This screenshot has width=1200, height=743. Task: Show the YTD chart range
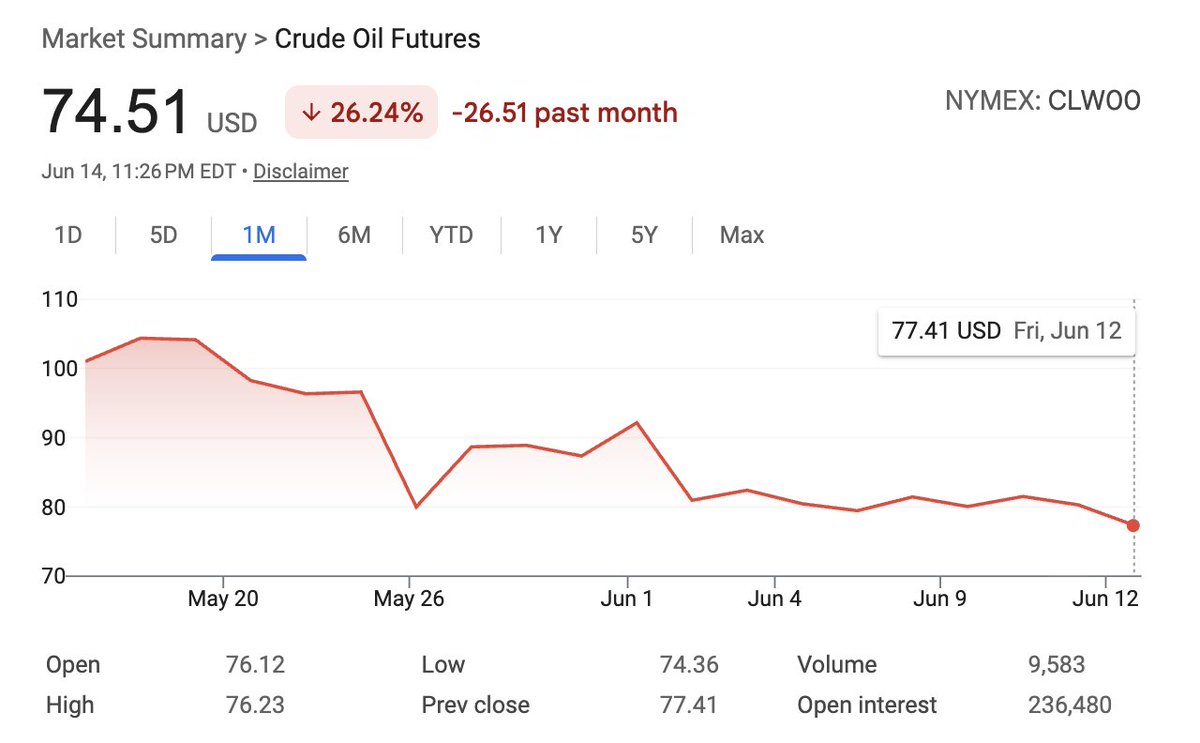pyautogui.click(x=451, y=236)
